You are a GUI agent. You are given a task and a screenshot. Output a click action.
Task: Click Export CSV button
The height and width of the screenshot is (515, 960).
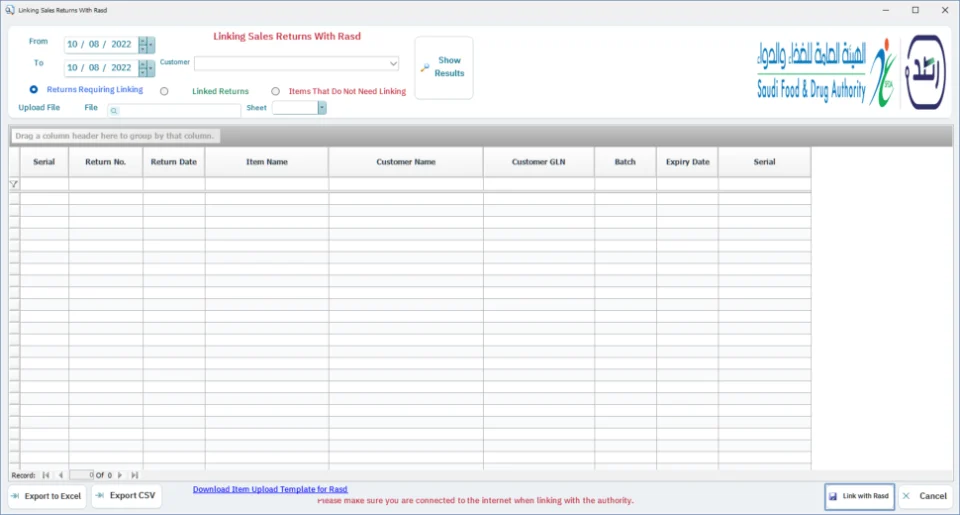(127, 495)
